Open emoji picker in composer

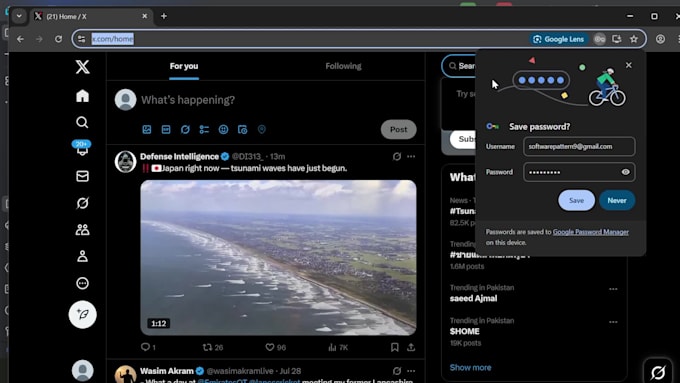coord(223,129)
